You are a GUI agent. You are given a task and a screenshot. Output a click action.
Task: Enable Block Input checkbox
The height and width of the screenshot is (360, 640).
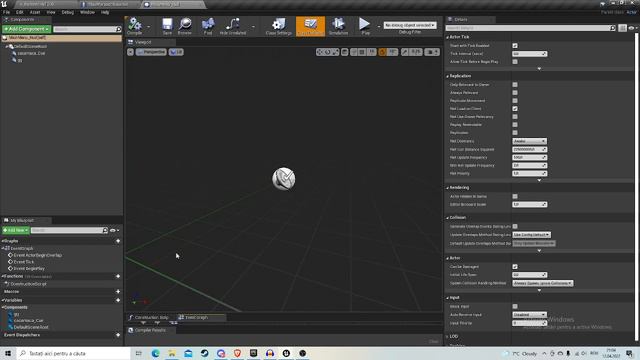[515, 306]
